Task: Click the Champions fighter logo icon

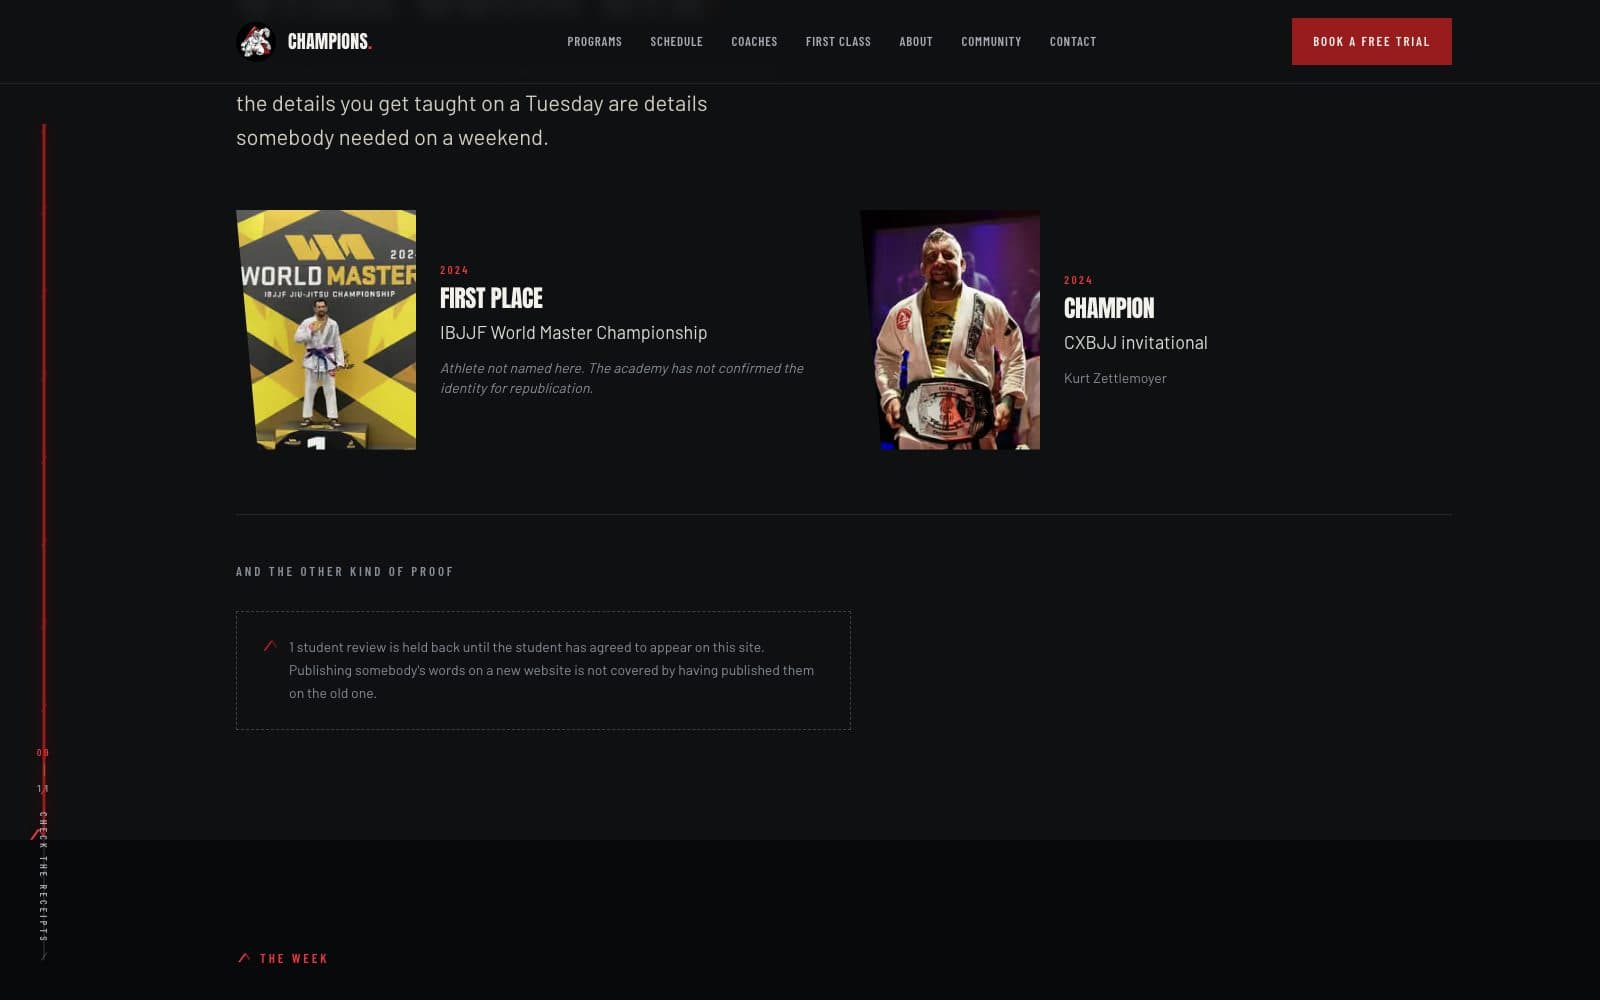Action: click(255, 41)
